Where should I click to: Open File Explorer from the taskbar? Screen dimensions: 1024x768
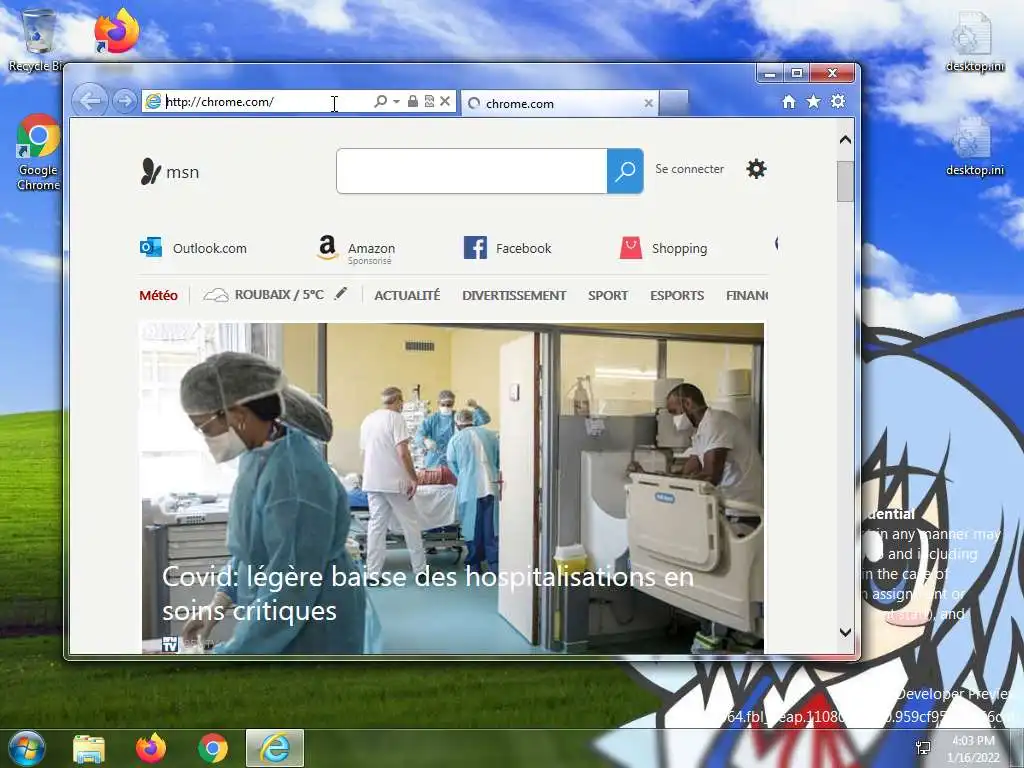[x=89, y=748]
